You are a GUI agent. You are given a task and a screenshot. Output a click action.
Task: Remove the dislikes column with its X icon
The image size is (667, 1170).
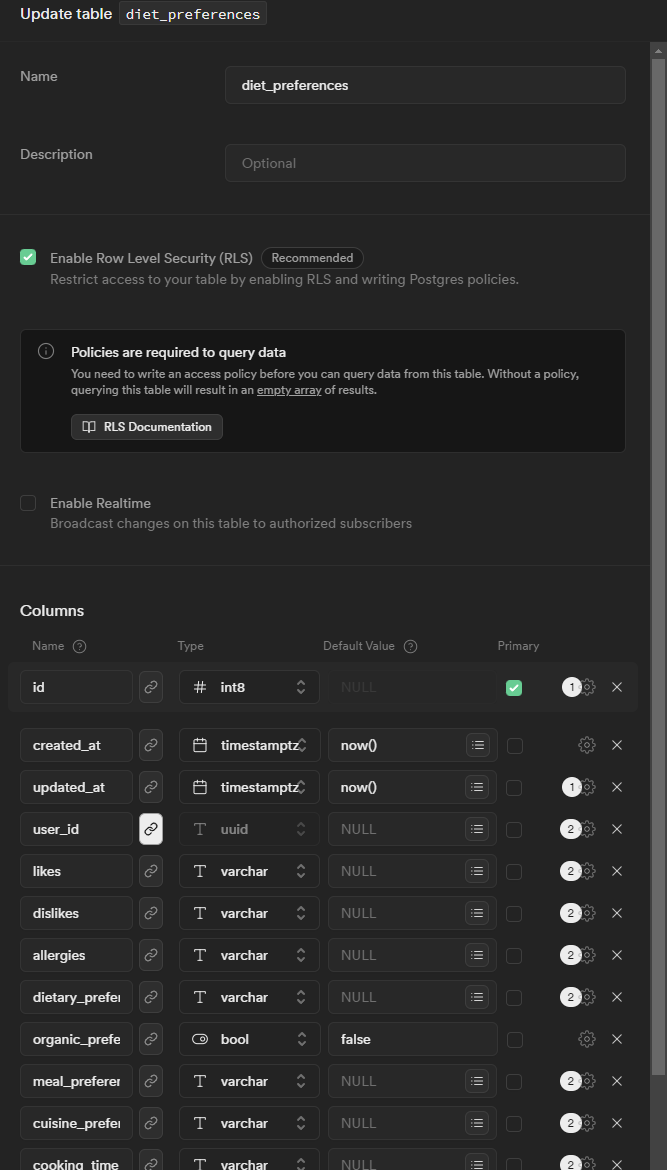617,912
